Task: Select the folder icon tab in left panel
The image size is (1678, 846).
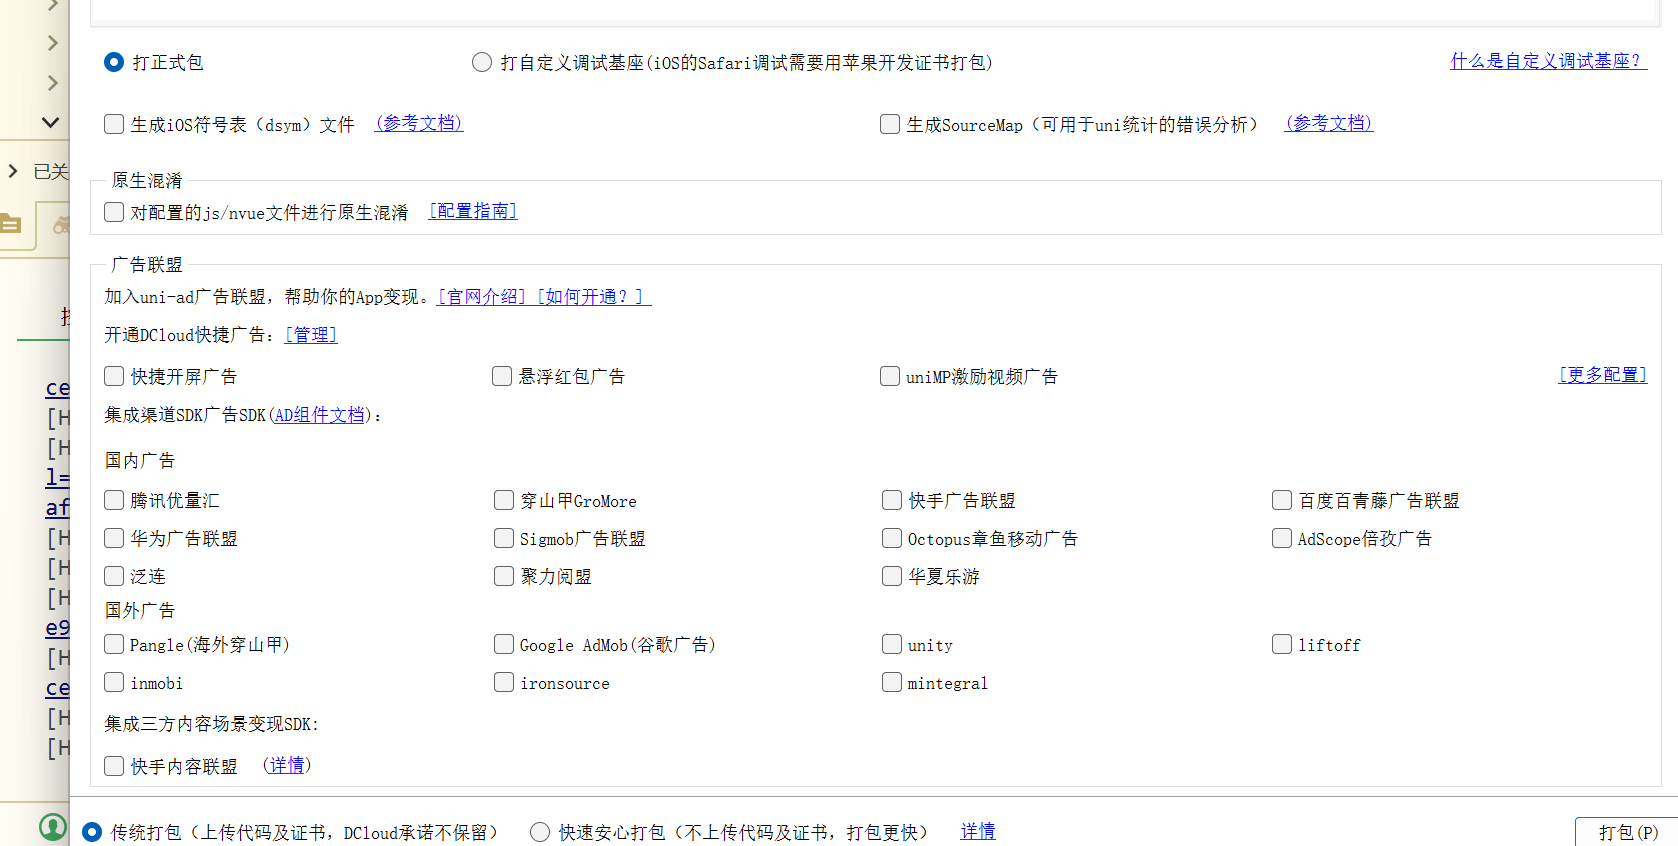Action: click(12, 224)
